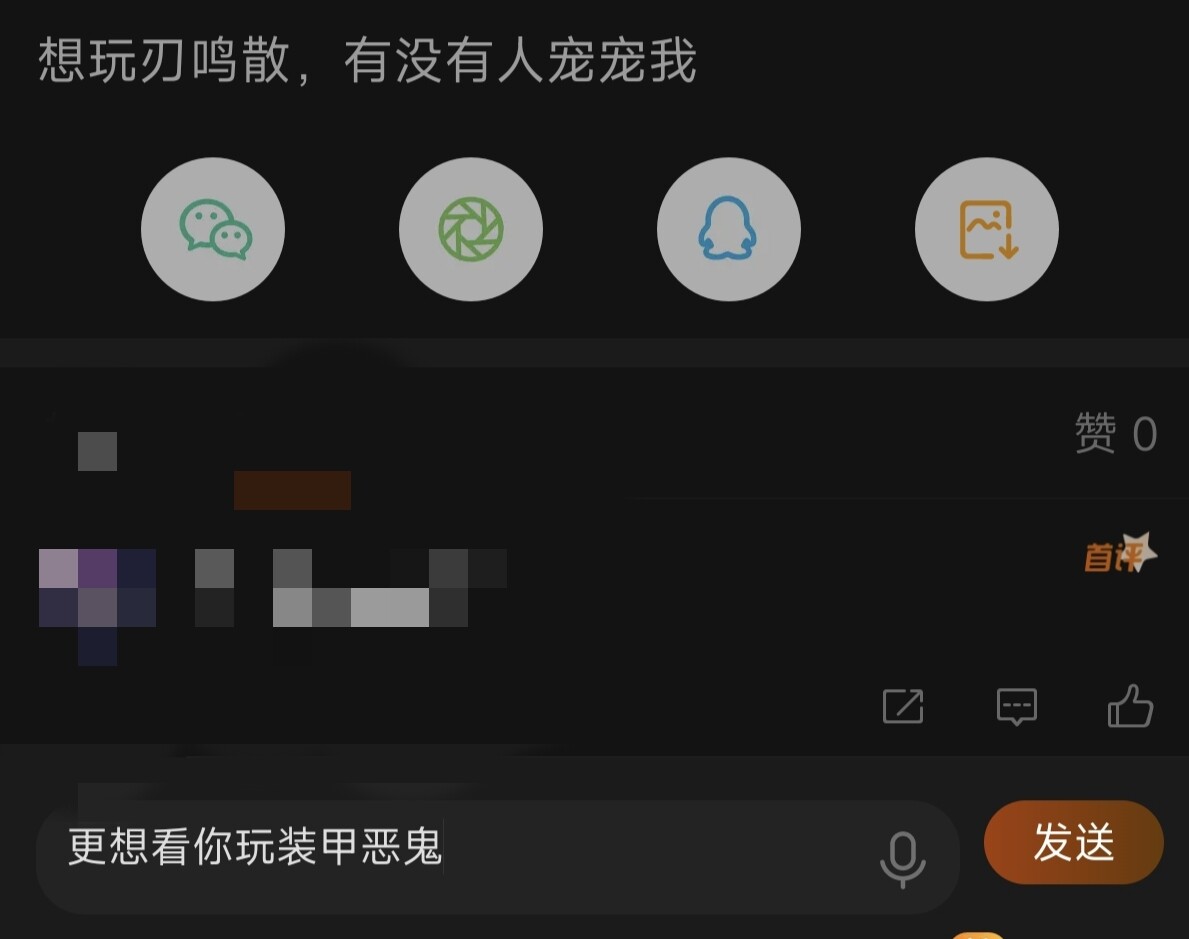Share the post via QQ penguin icon

729,229
